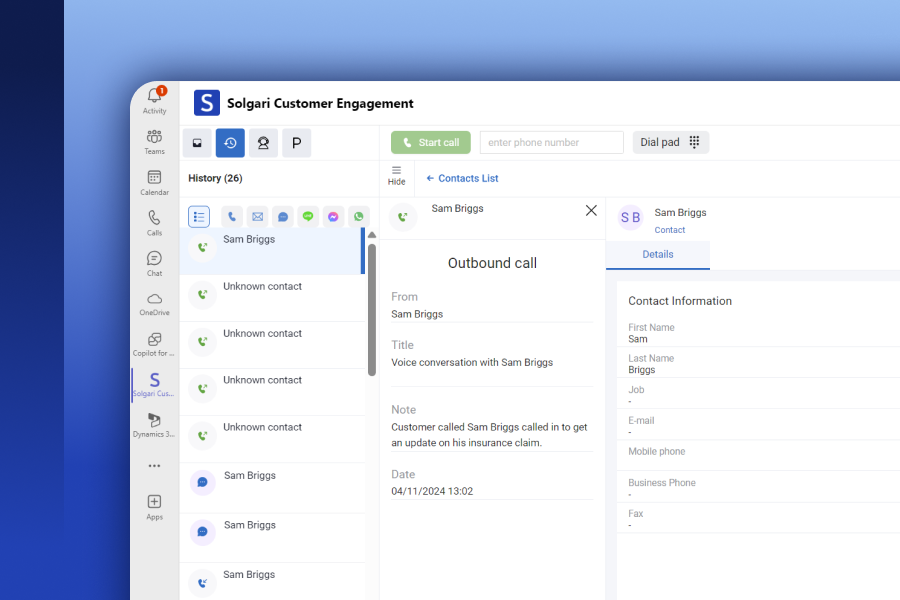Viewport: 900px width, 600px height.
Task: Click the history list scrollbar thumb
Action: click(372, 310)
